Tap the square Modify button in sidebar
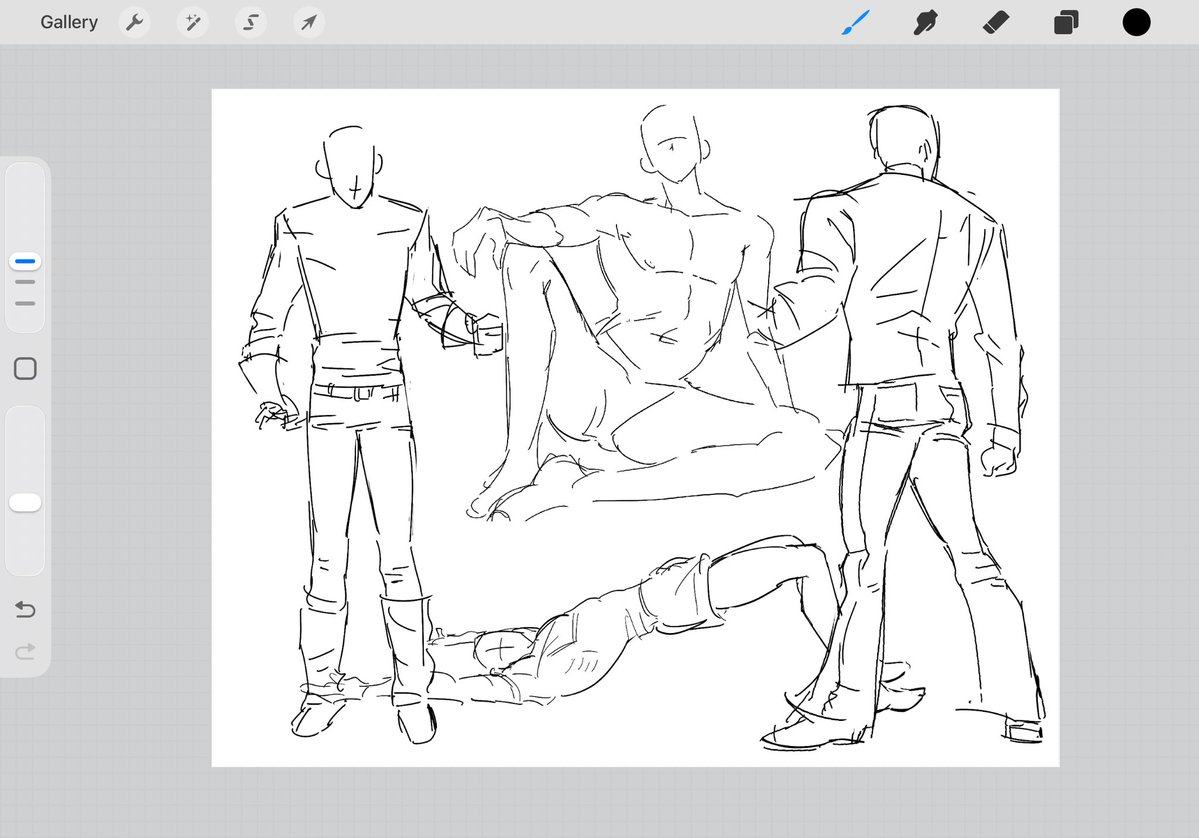1199x838 pixels. click(x=25, y=369)
